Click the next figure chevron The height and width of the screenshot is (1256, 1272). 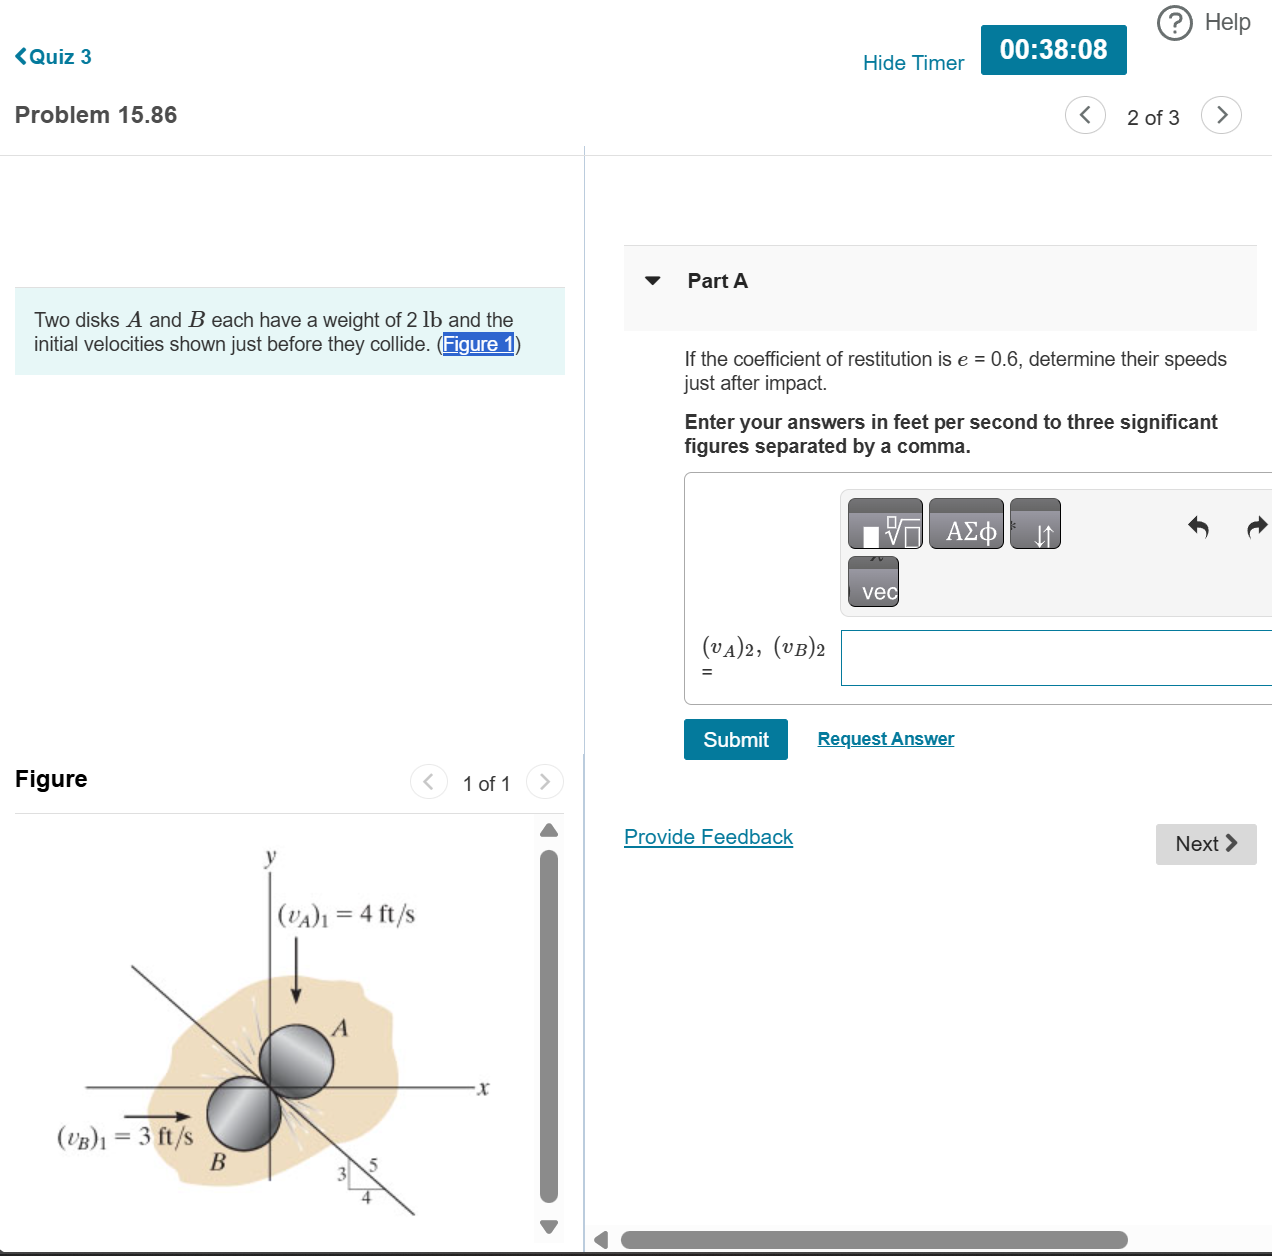(x=544, y=782)
